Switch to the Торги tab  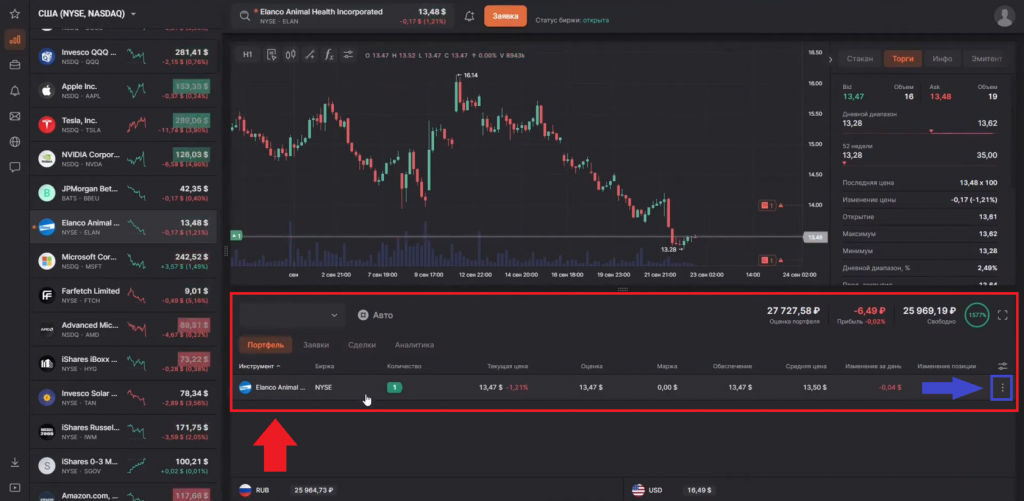pyautogui.click(x=903, y=59)
